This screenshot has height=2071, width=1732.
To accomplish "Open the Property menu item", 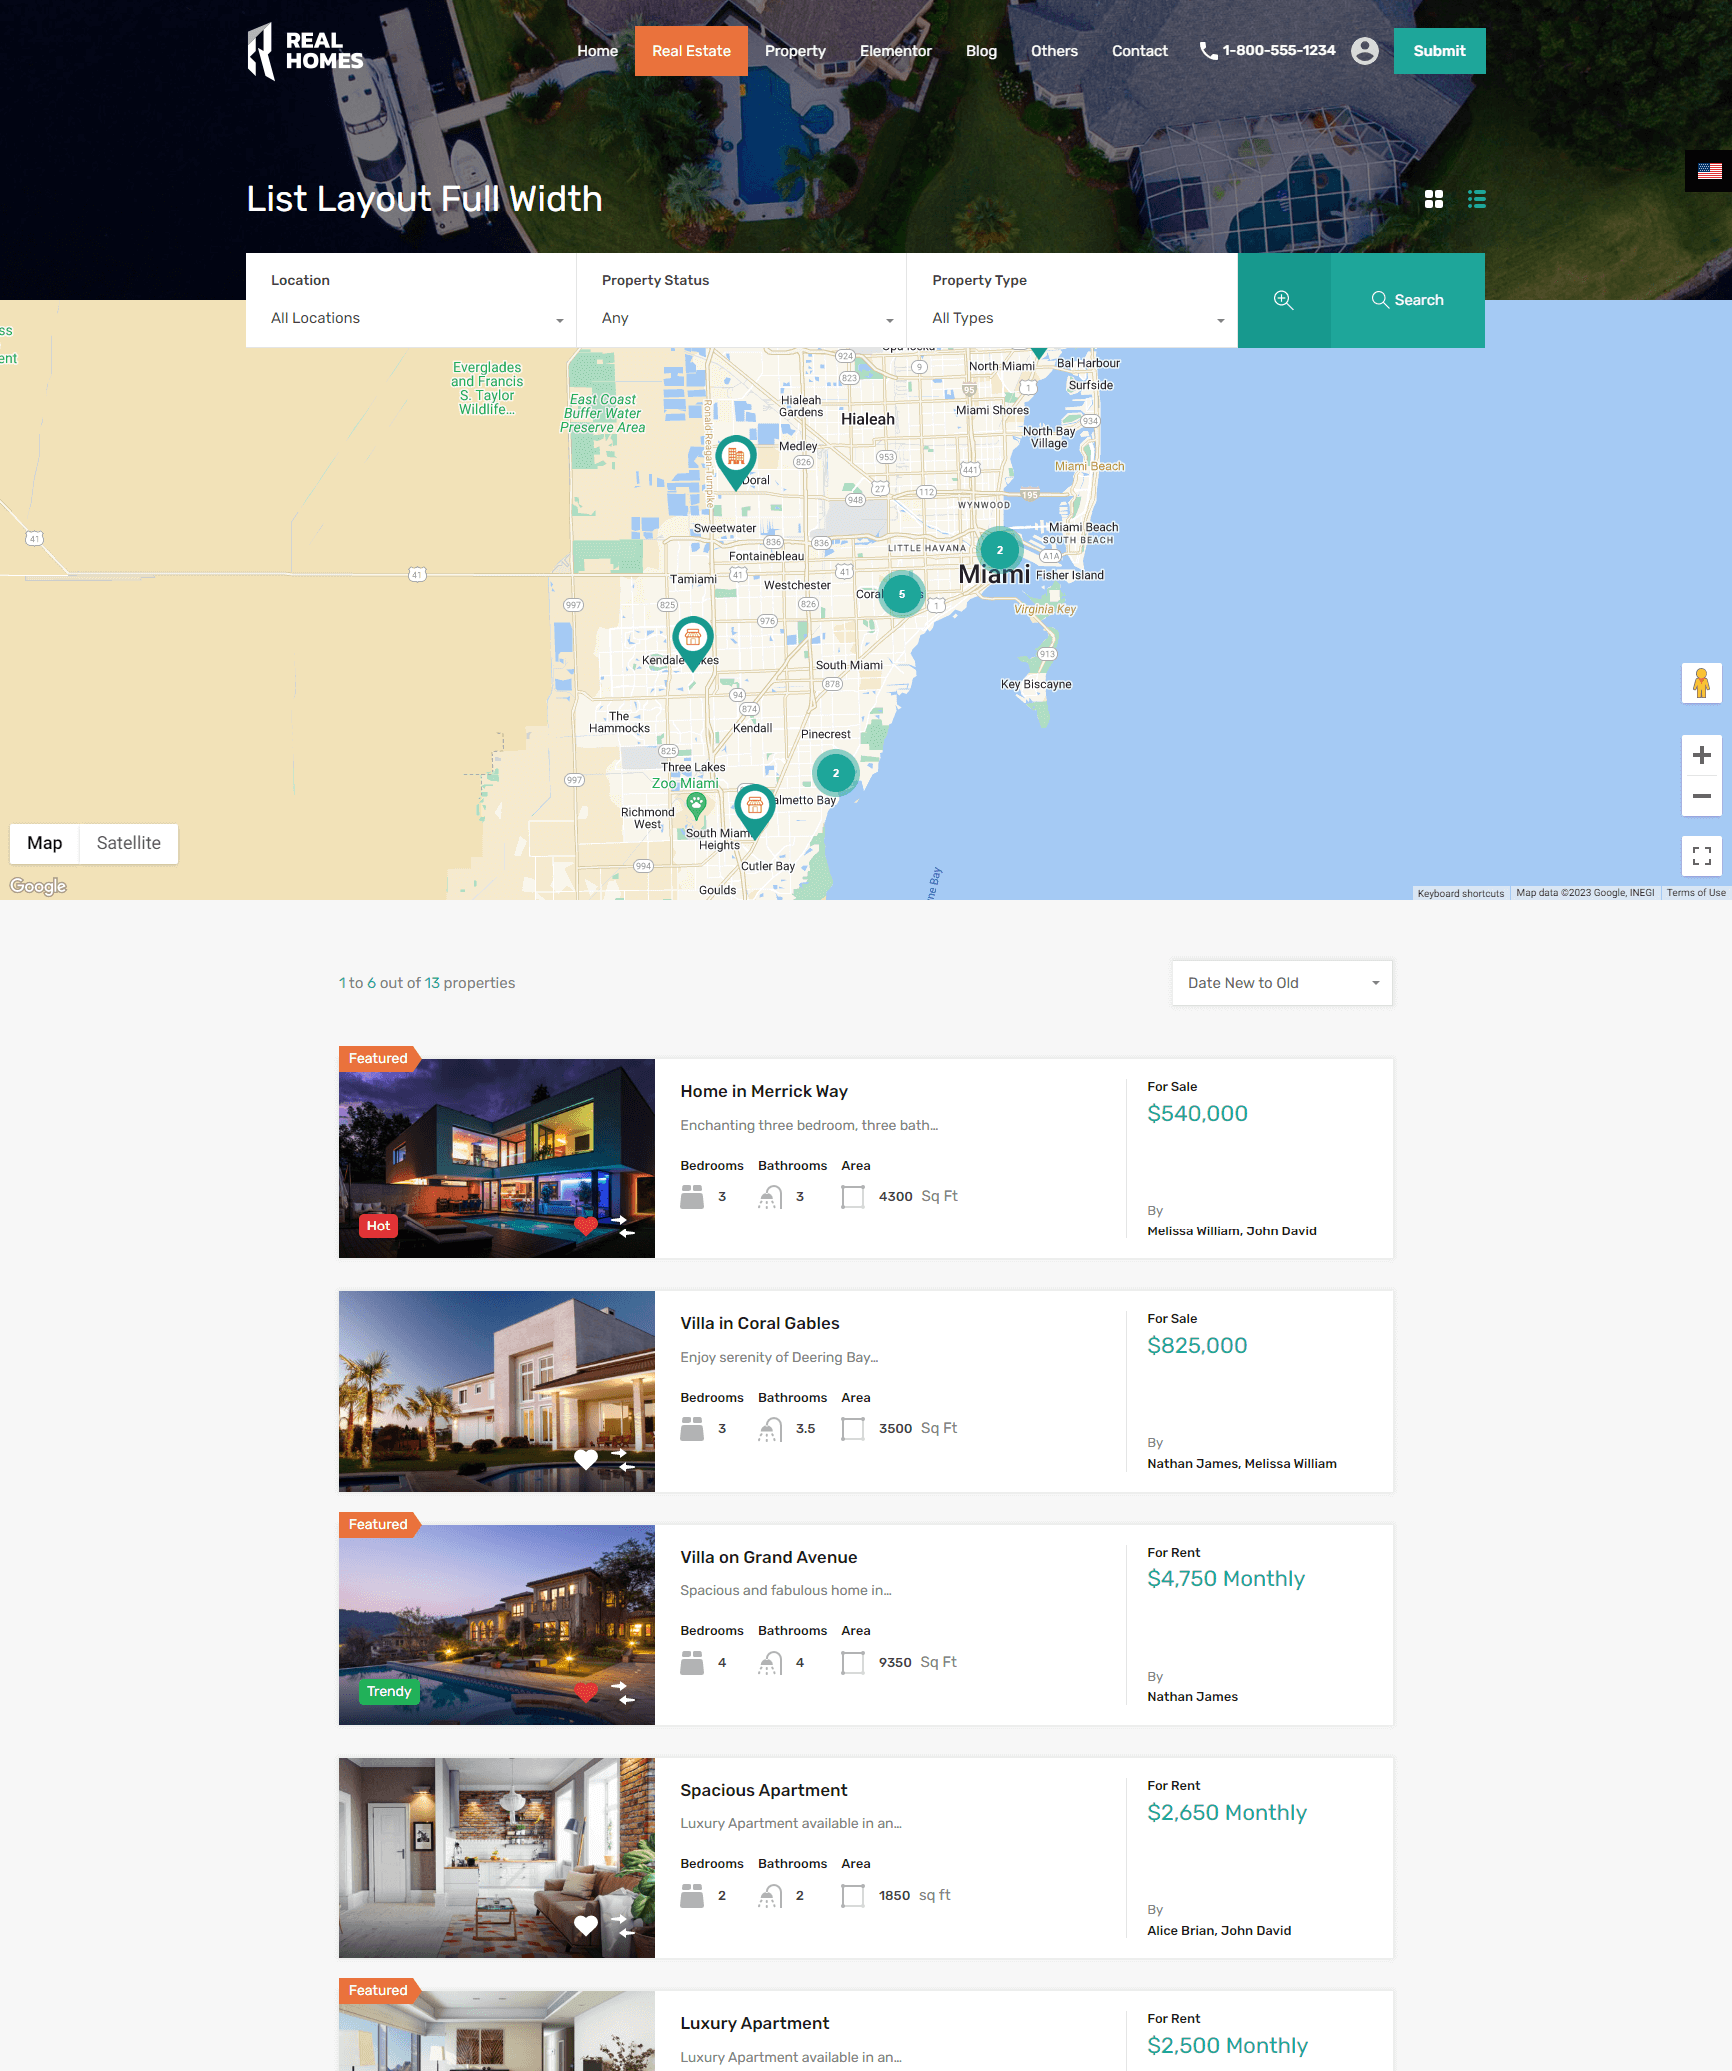I will [795, 51].
